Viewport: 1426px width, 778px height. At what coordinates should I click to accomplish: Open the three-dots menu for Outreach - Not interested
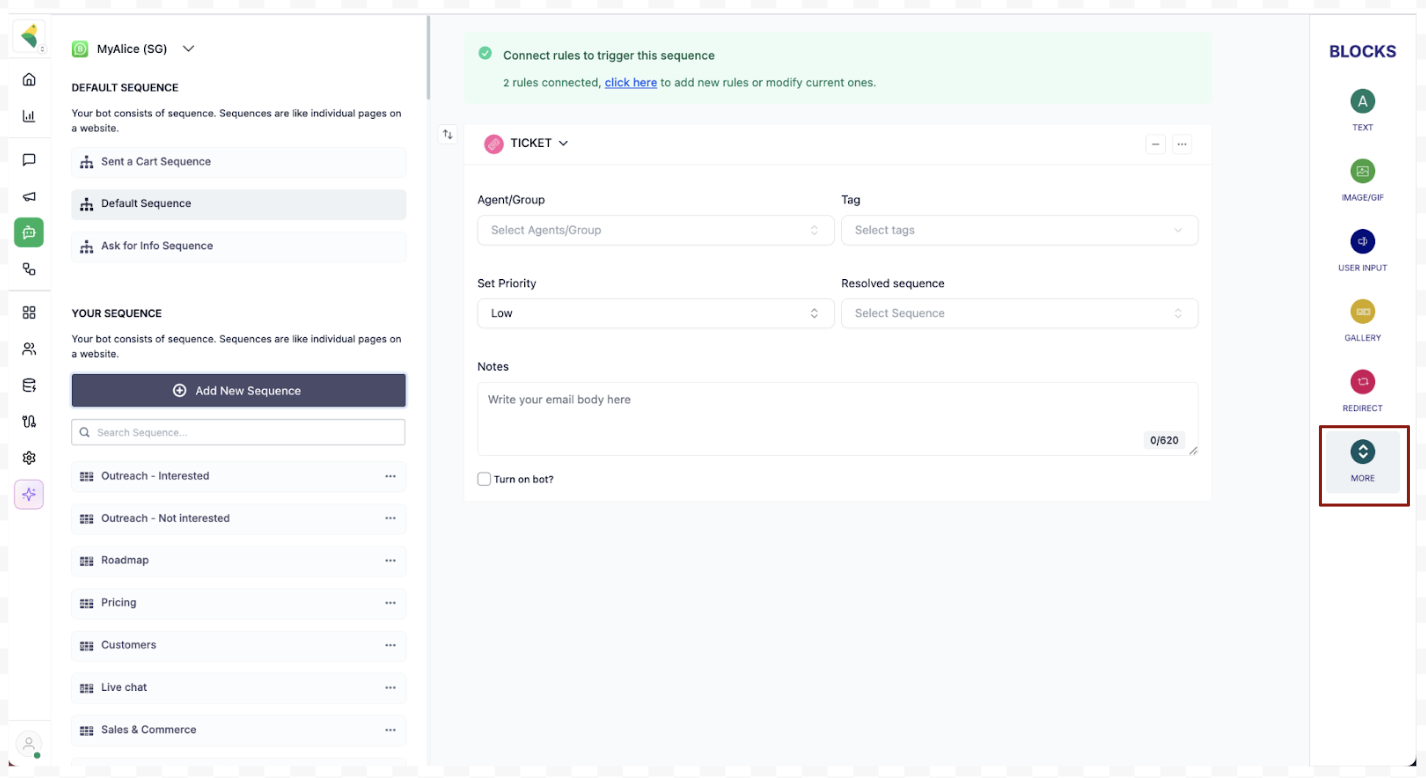click(390, 518)
